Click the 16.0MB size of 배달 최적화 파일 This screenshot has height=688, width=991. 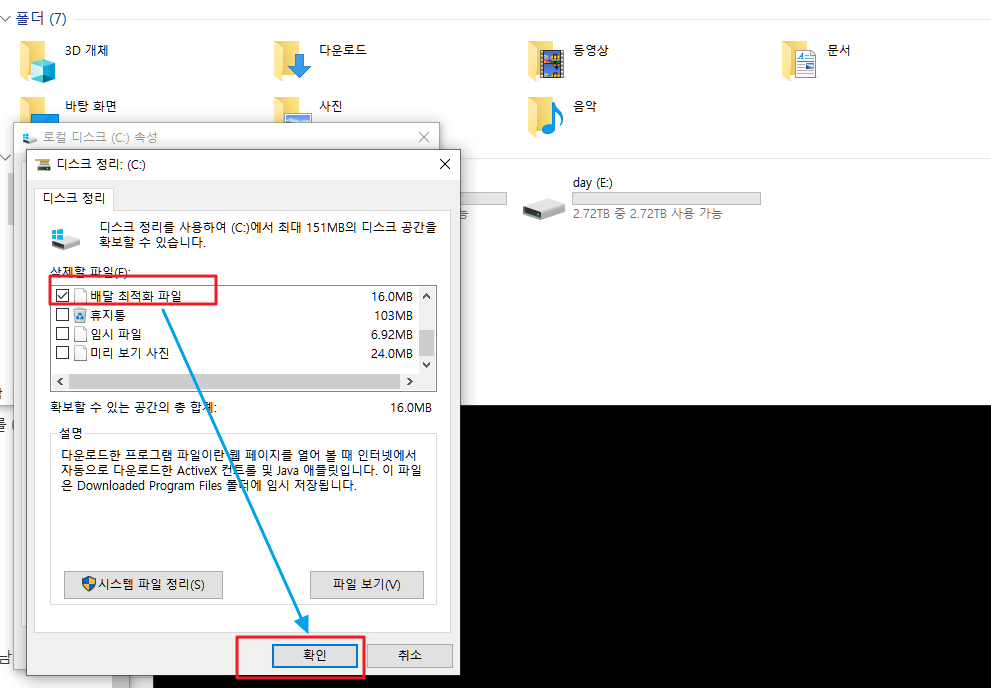tap(392, 296)
